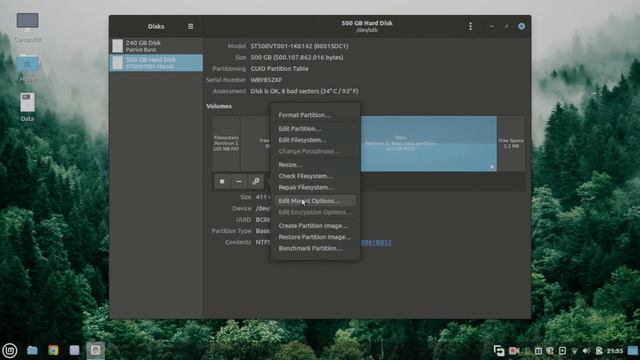Click model ST500VT001 text
Screen dimensions: 640x360
pyautogui.click(x=299, y=46)
